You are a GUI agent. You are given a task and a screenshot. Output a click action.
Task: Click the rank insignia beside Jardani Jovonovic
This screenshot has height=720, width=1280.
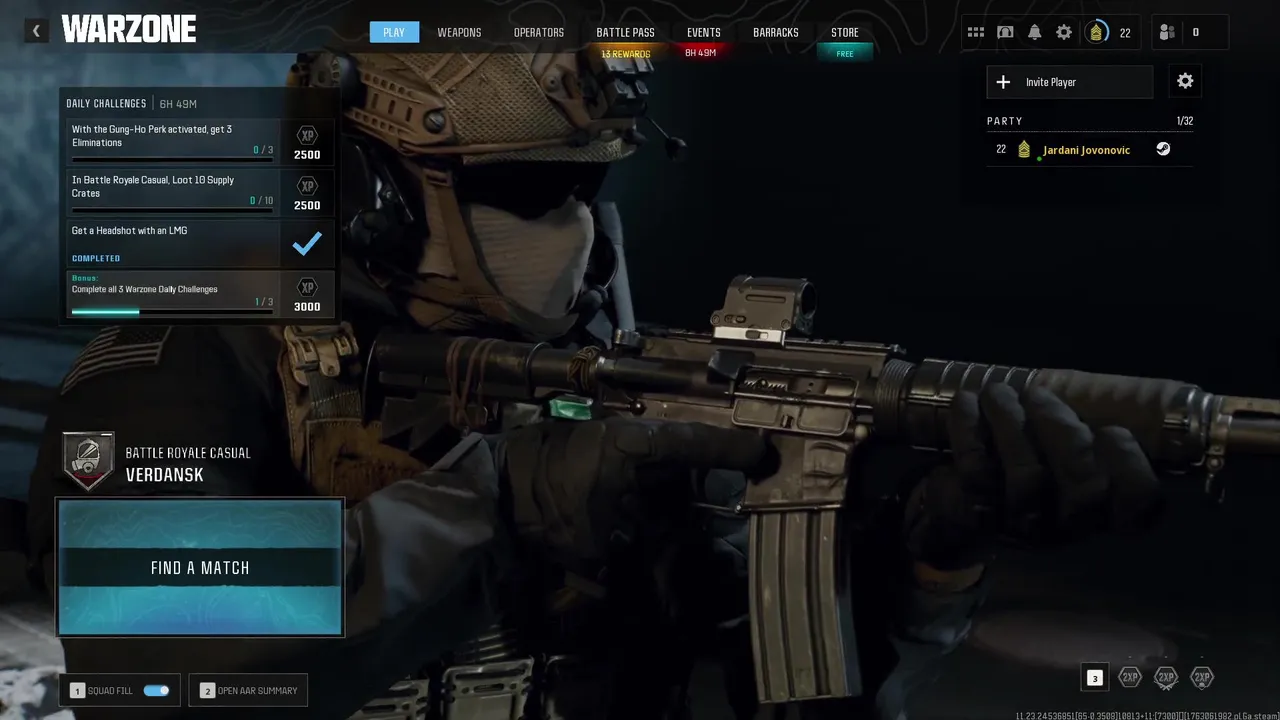tap(1024, 149)
